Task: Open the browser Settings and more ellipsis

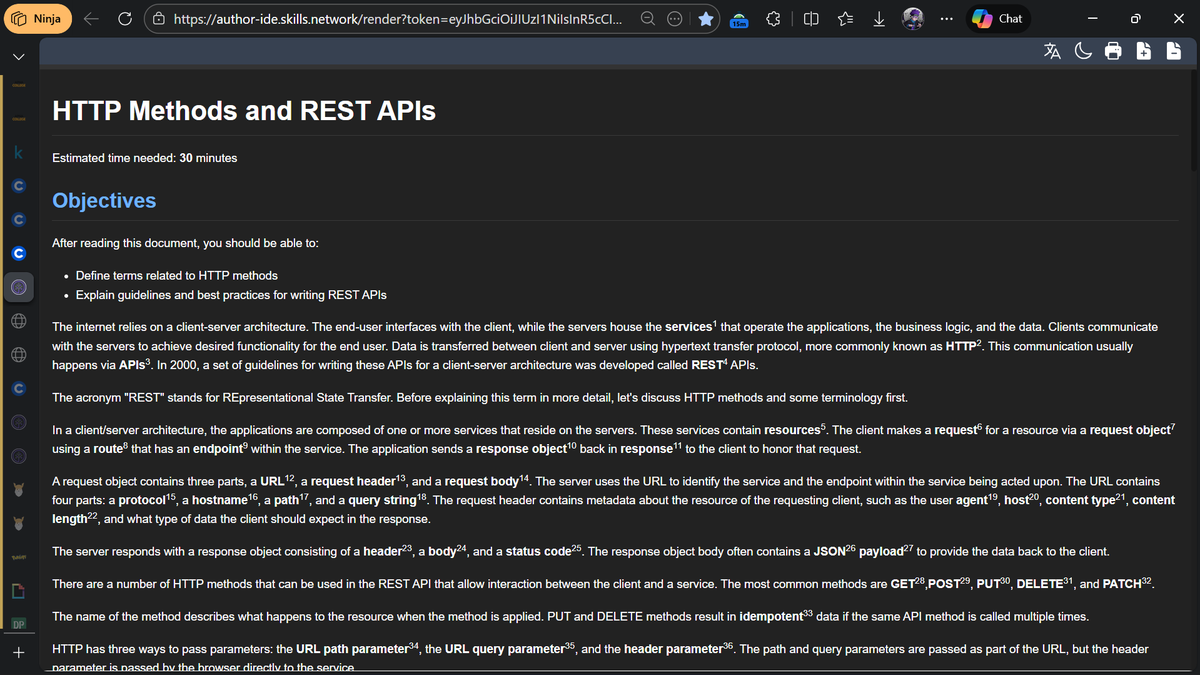Action: coord(946,19)
